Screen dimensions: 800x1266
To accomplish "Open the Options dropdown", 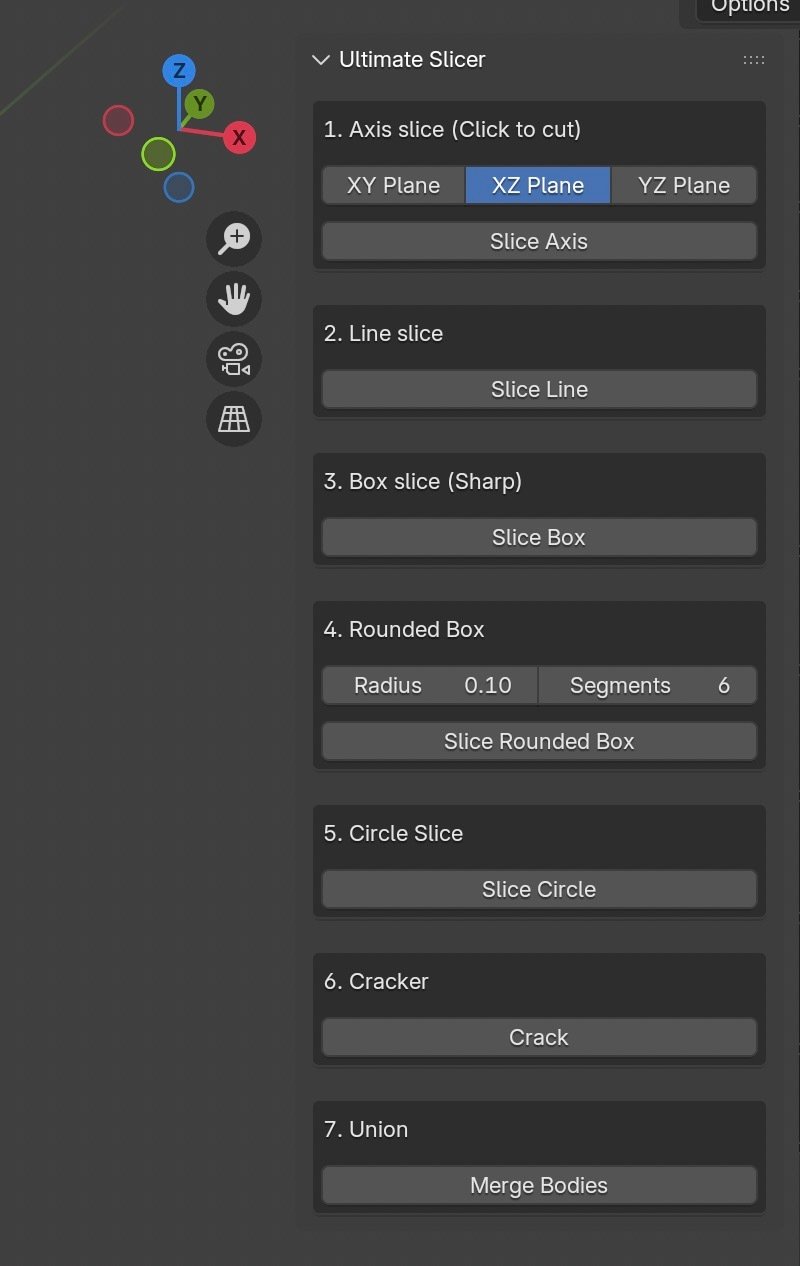I will [x=750, y=8].
